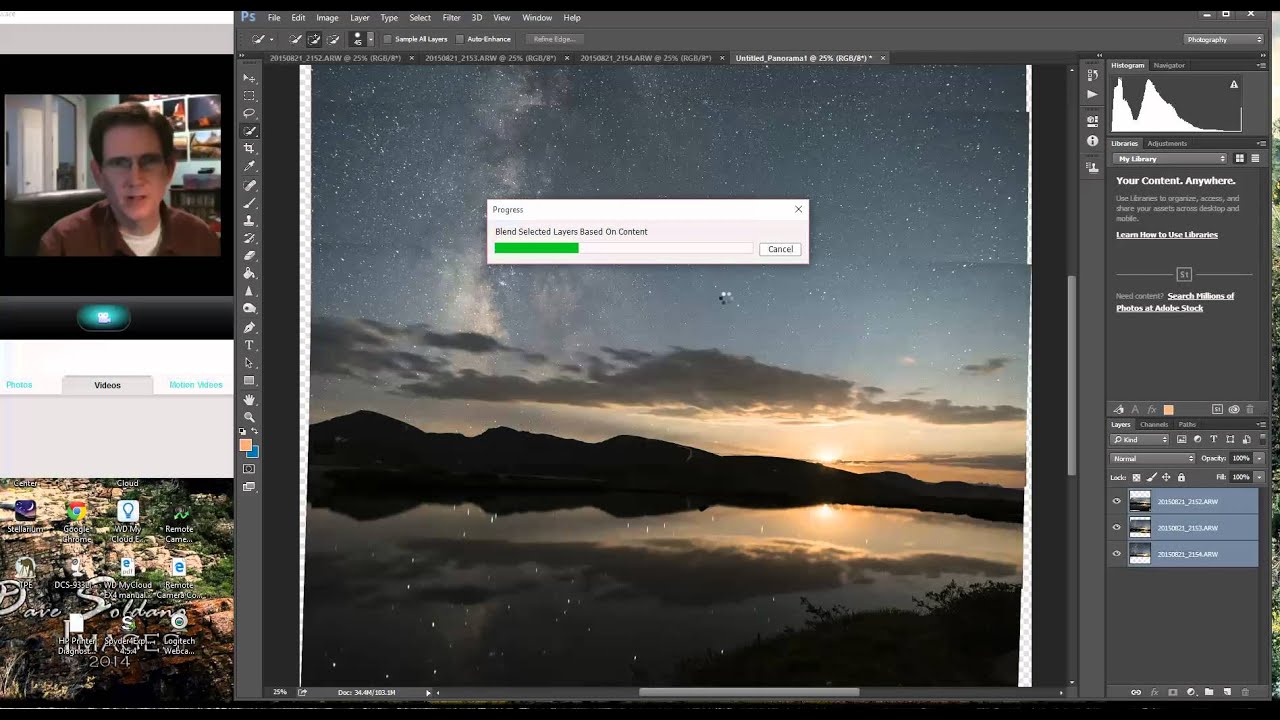The width and height of the screenshot is (1280, 720).
Task: Click the Refine Edge button
Action: [x=554, y=39]
